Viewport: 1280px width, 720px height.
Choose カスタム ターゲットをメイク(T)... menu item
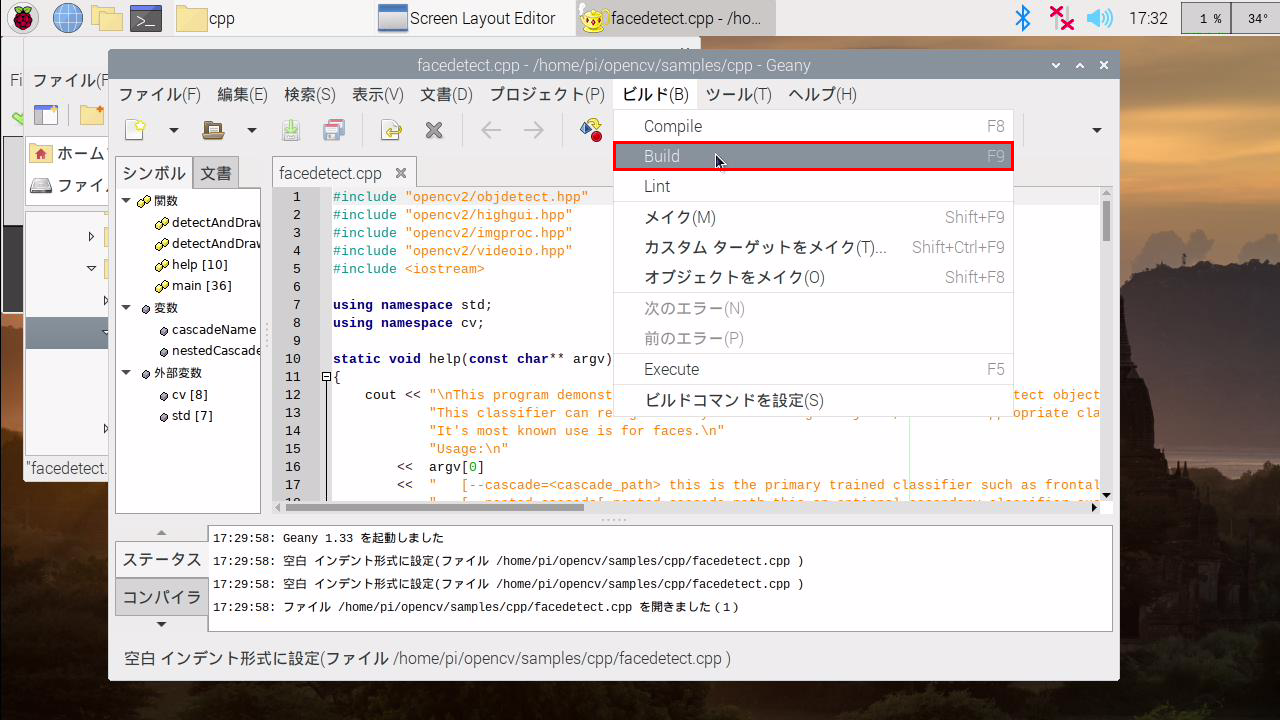(813, 247)
